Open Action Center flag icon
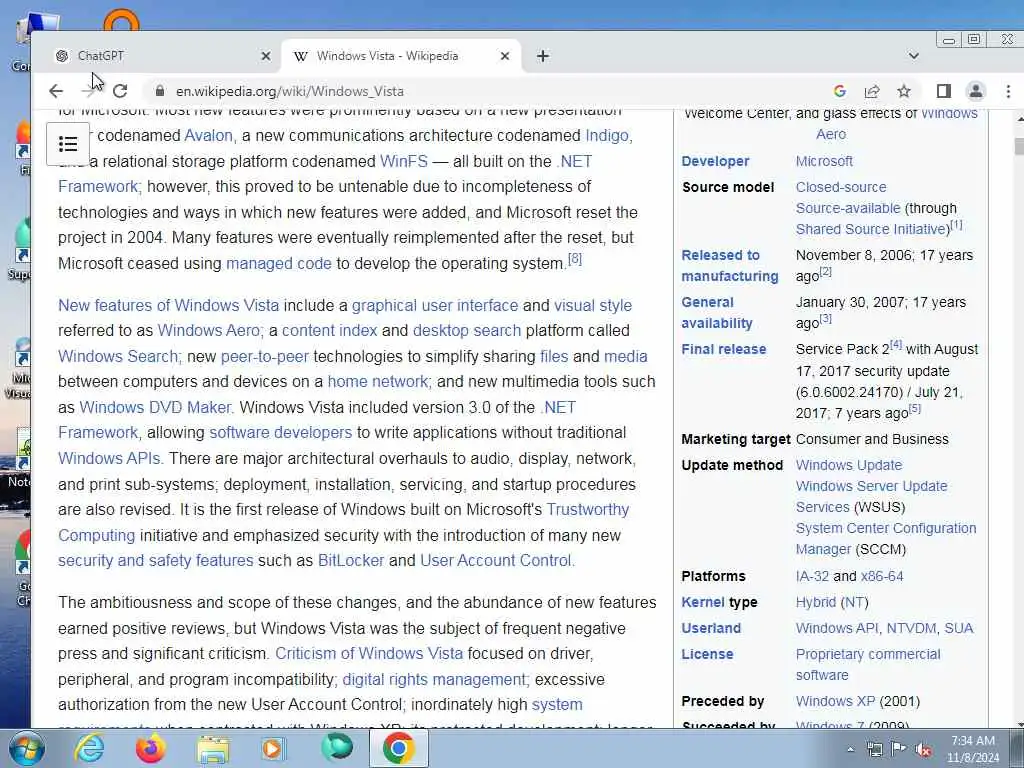 point(899,749)
